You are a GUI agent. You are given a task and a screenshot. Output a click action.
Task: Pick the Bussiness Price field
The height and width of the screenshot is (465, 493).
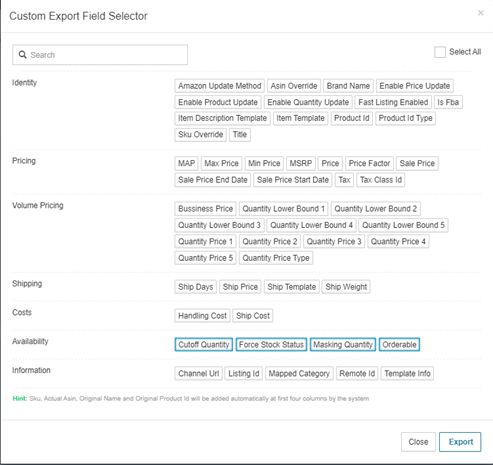click(205, 209)
